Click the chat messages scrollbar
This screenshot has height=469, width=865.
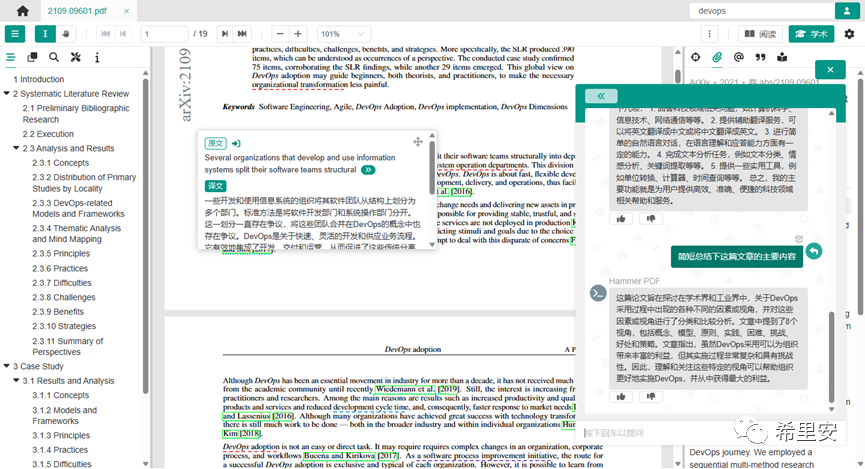(x=832, y=358)
